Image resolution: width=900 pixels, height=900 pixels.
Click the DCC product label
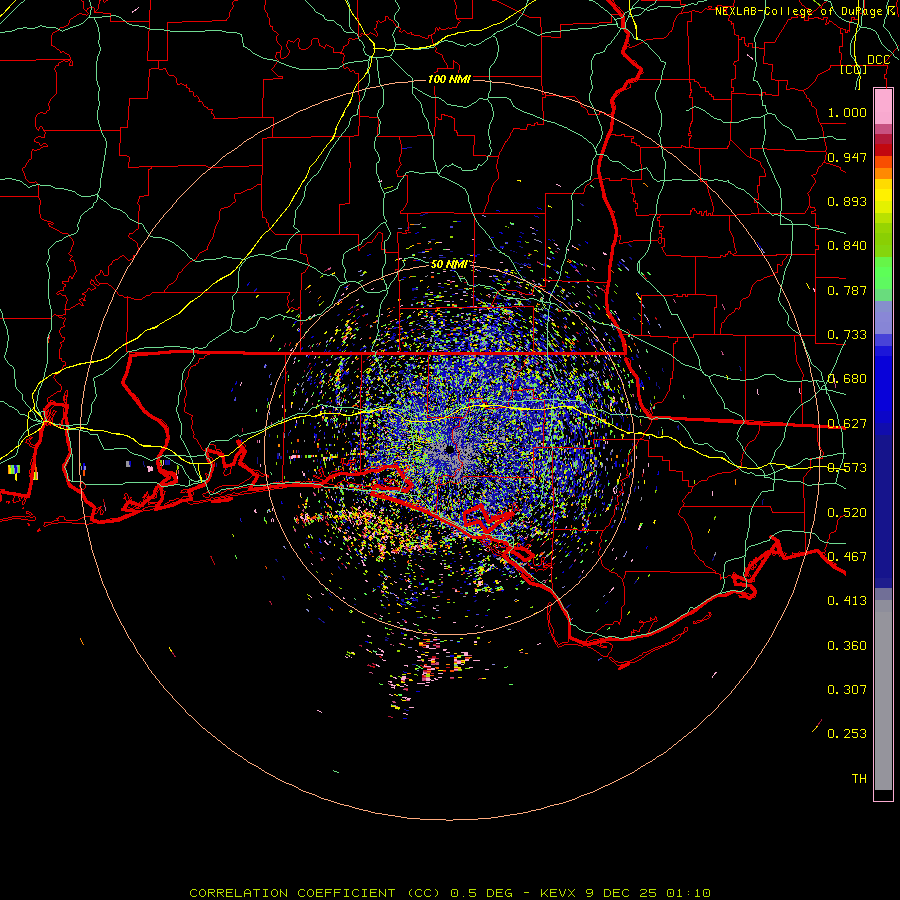[x=878, y=60]
